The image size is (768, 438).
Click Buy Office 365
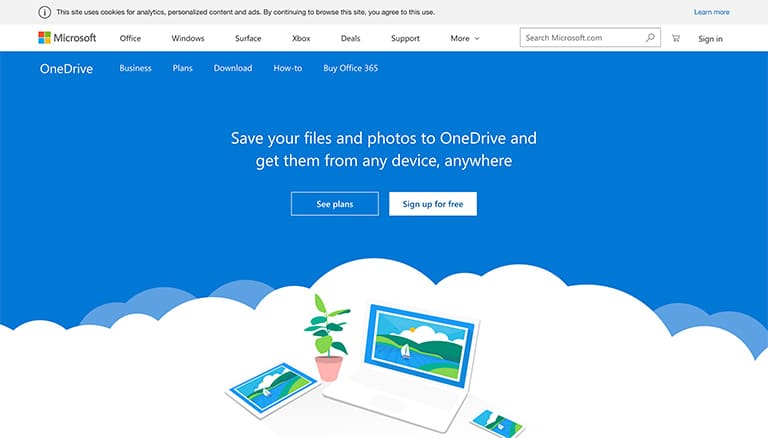351,68
